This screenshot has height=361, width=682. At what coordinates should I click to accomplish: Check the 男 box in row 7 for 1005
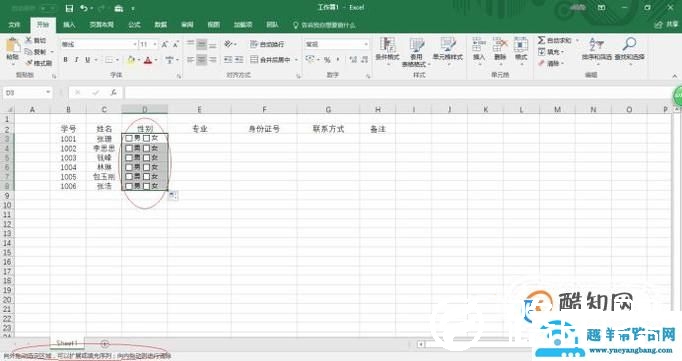coord(129,177)
